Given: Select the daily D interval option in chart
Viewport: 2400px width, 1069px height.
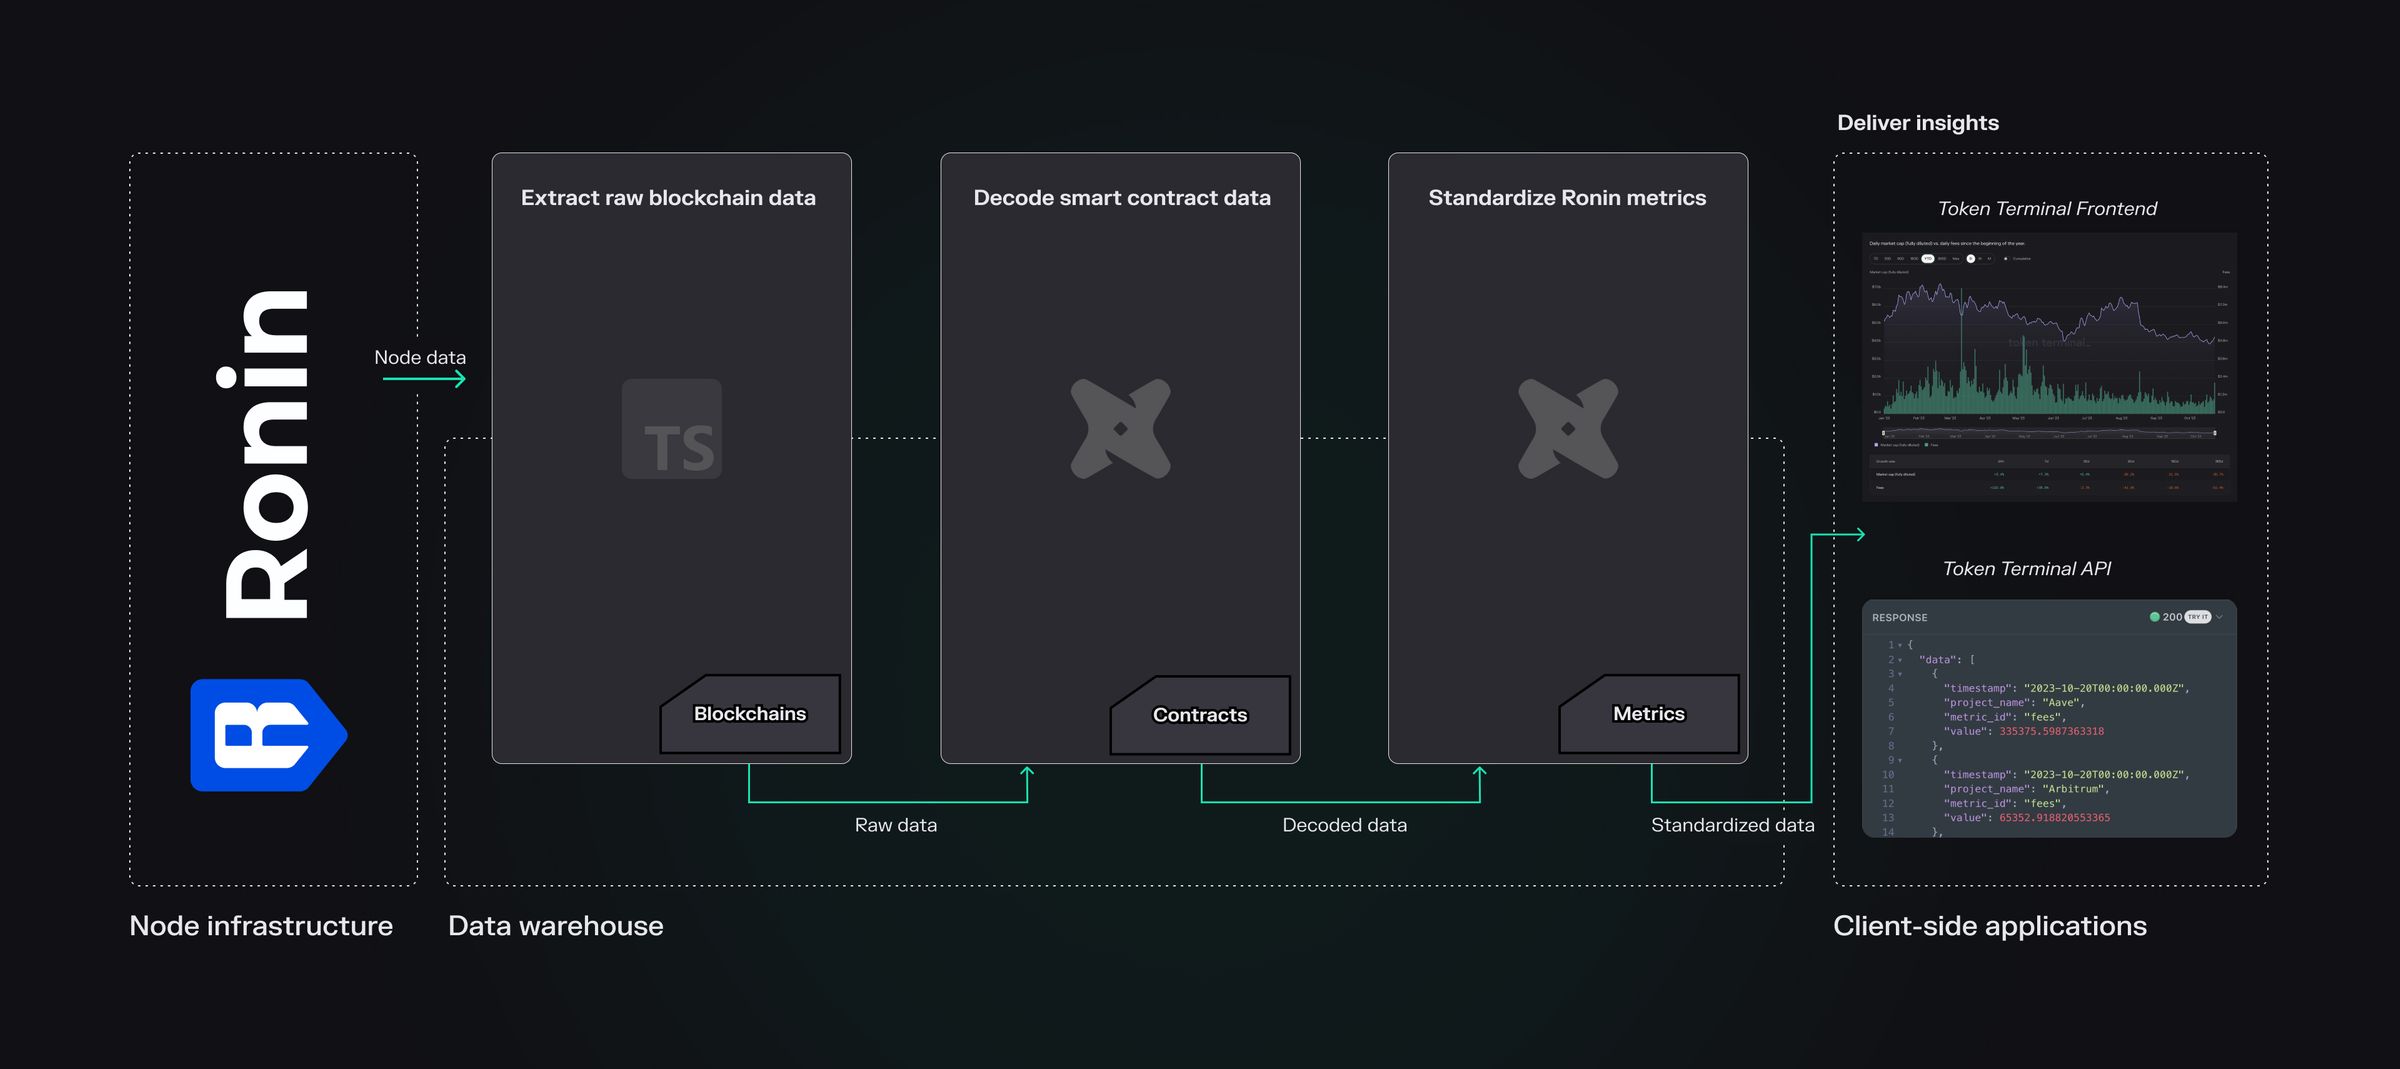Looking at the screenshot, I should click(x=1971, y=259).
